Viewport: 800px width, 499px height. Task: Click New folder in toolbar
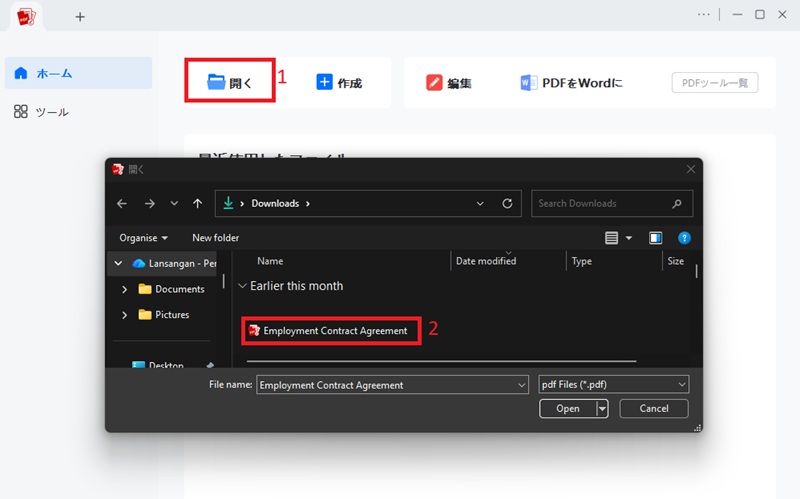215,238
